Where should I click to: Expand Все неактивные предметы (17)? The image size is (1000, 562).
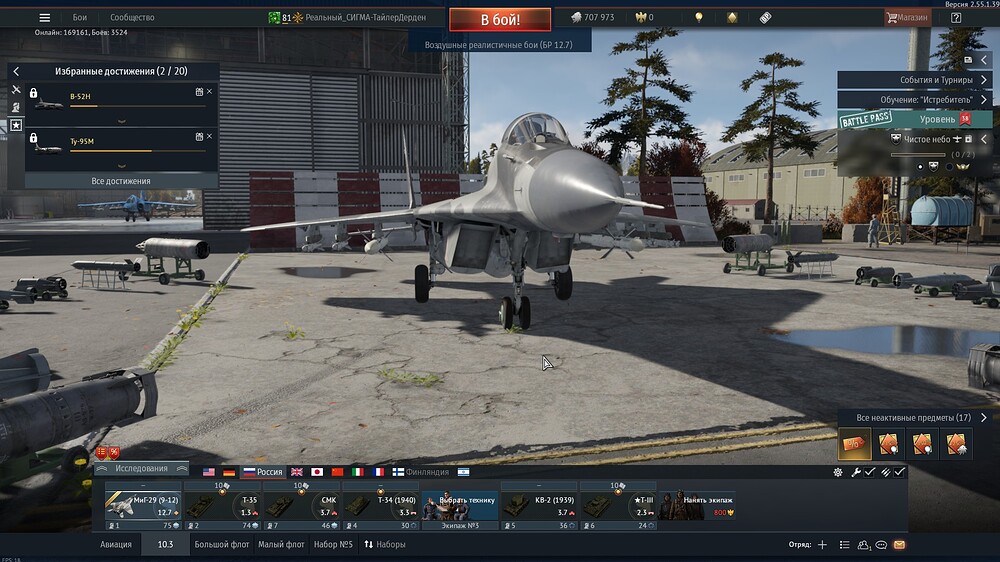pyautogui.click(x=915, y=417)
